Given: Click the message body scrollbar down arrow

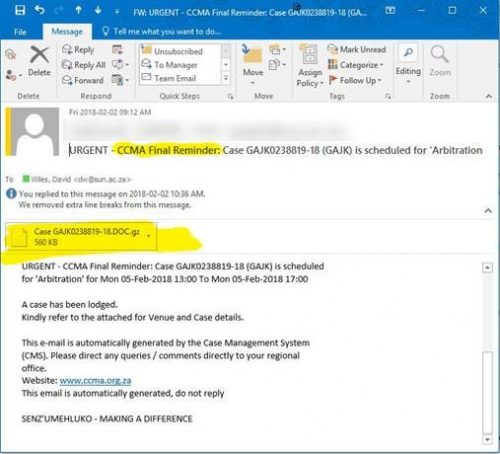Looking at the screenshot, I should click(487, 440).
